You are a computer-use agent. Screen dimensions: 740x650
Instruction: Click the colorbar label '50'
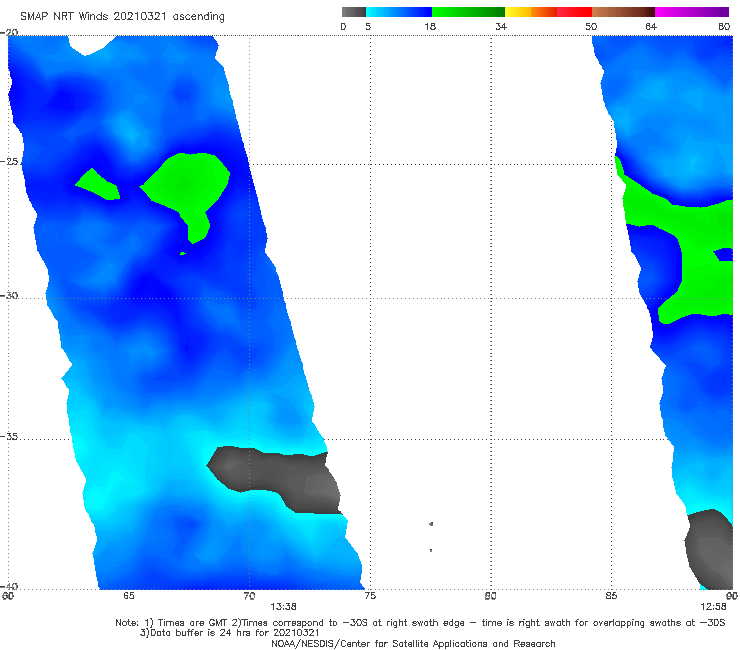pyautogui.click(x=591, y=26)
